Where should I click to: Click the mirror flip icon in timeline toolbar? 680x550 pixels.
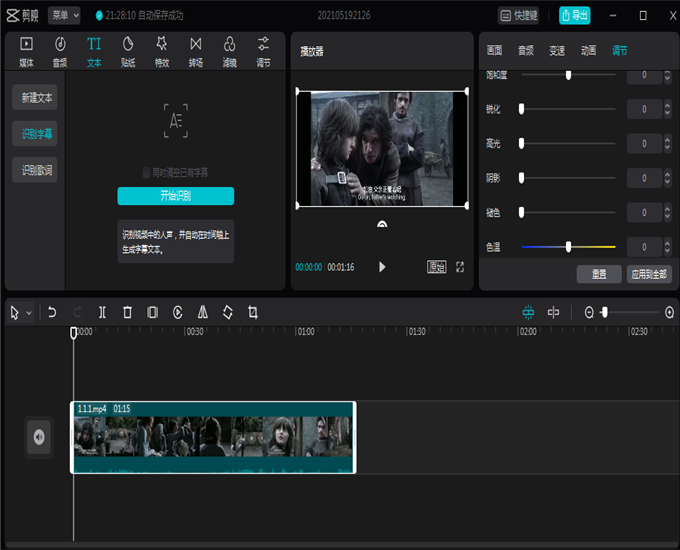point(203,312)
